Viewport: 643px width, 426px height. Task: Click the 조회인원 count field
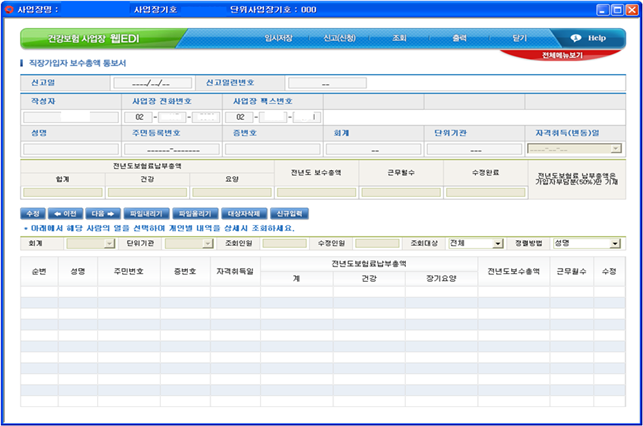pyautogui.click(x=284, y=244)
